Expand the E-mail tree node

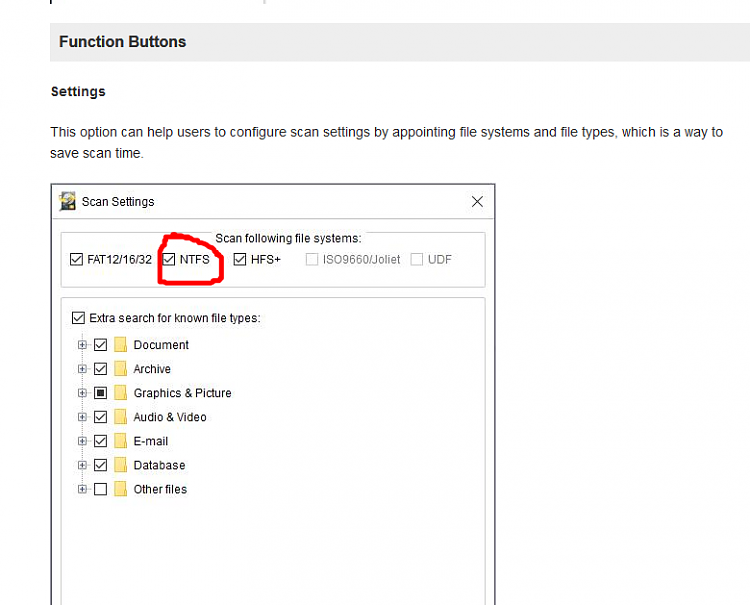82,441
